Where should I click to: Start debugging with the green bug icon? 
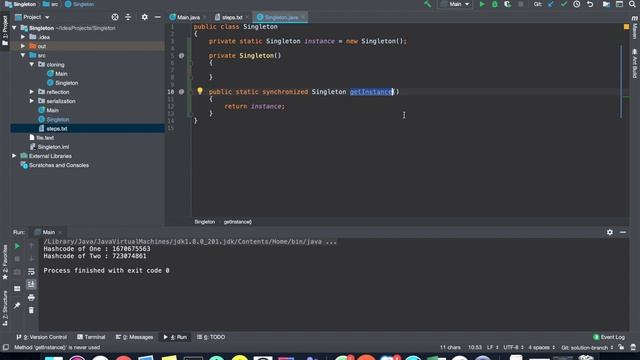click(x=495, y=4)
